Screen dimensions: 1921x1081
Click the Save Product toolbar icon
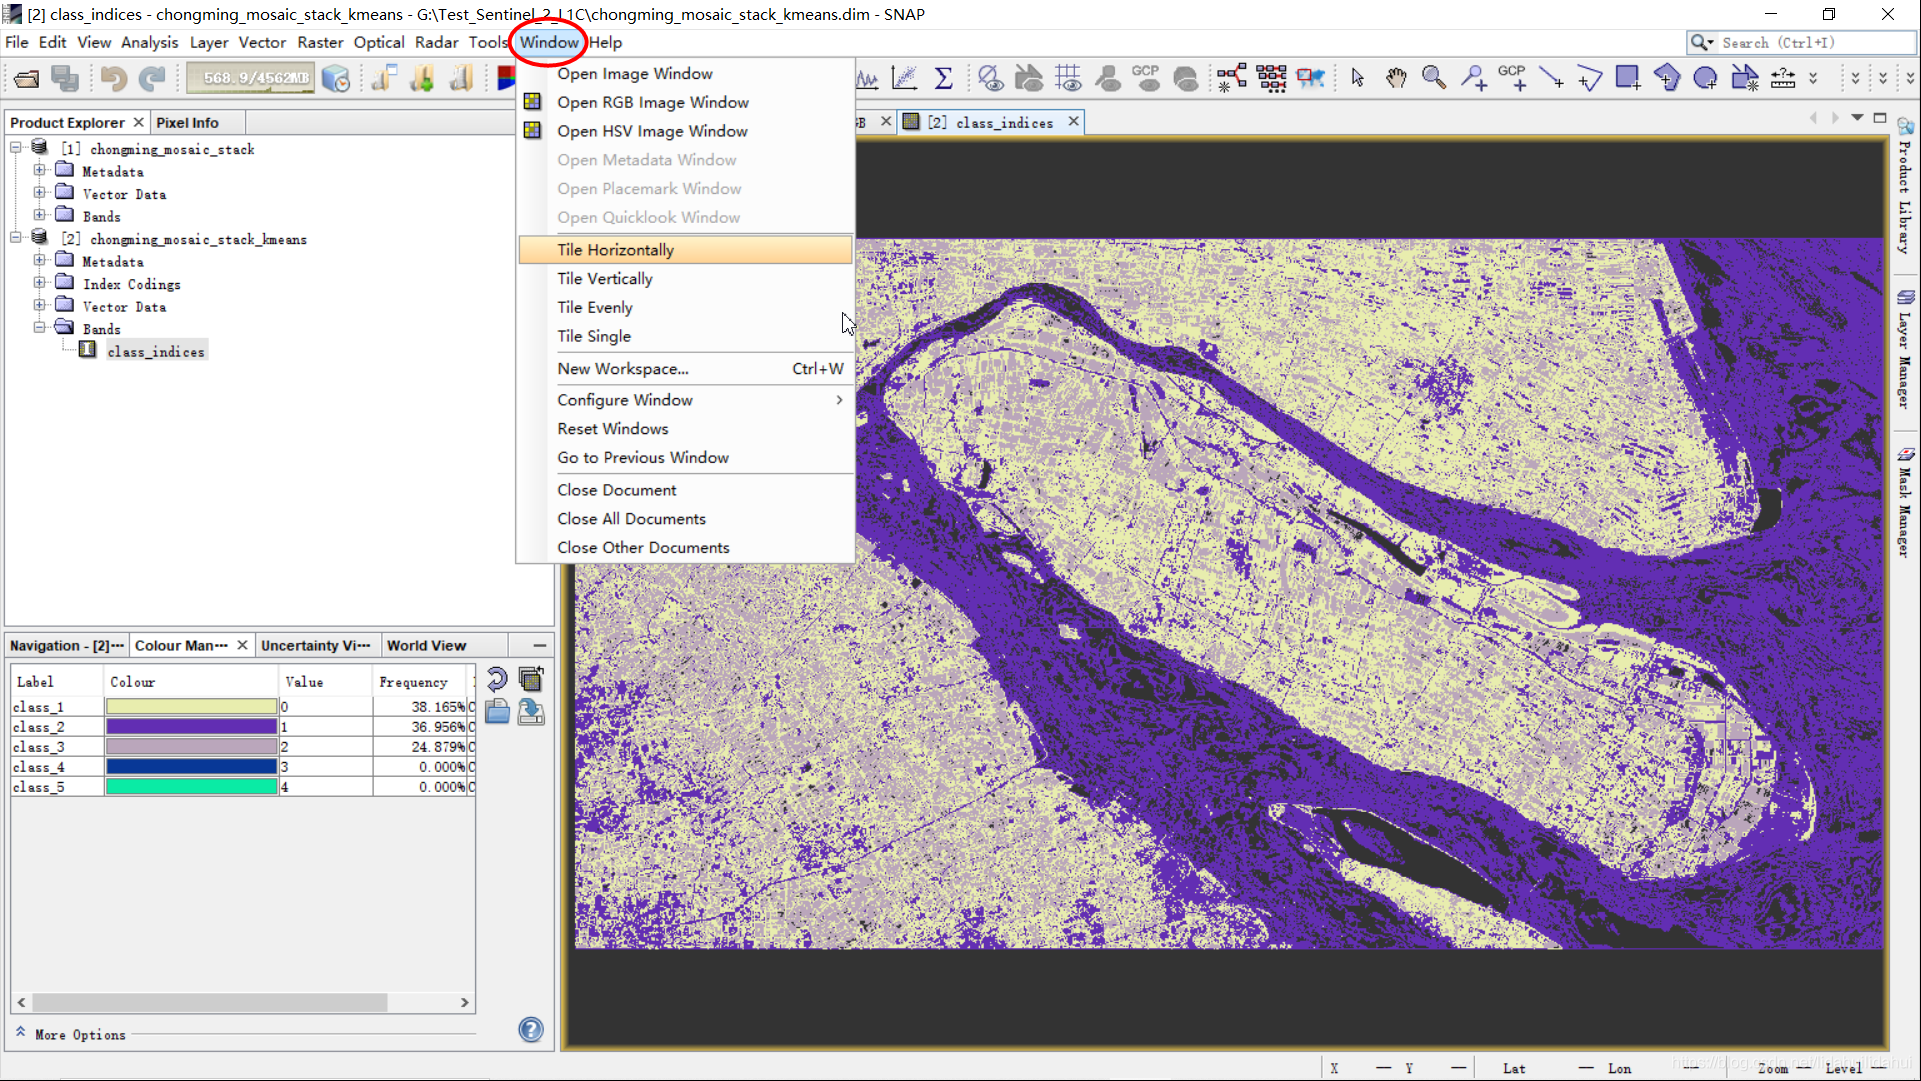[x=65, y=78]
